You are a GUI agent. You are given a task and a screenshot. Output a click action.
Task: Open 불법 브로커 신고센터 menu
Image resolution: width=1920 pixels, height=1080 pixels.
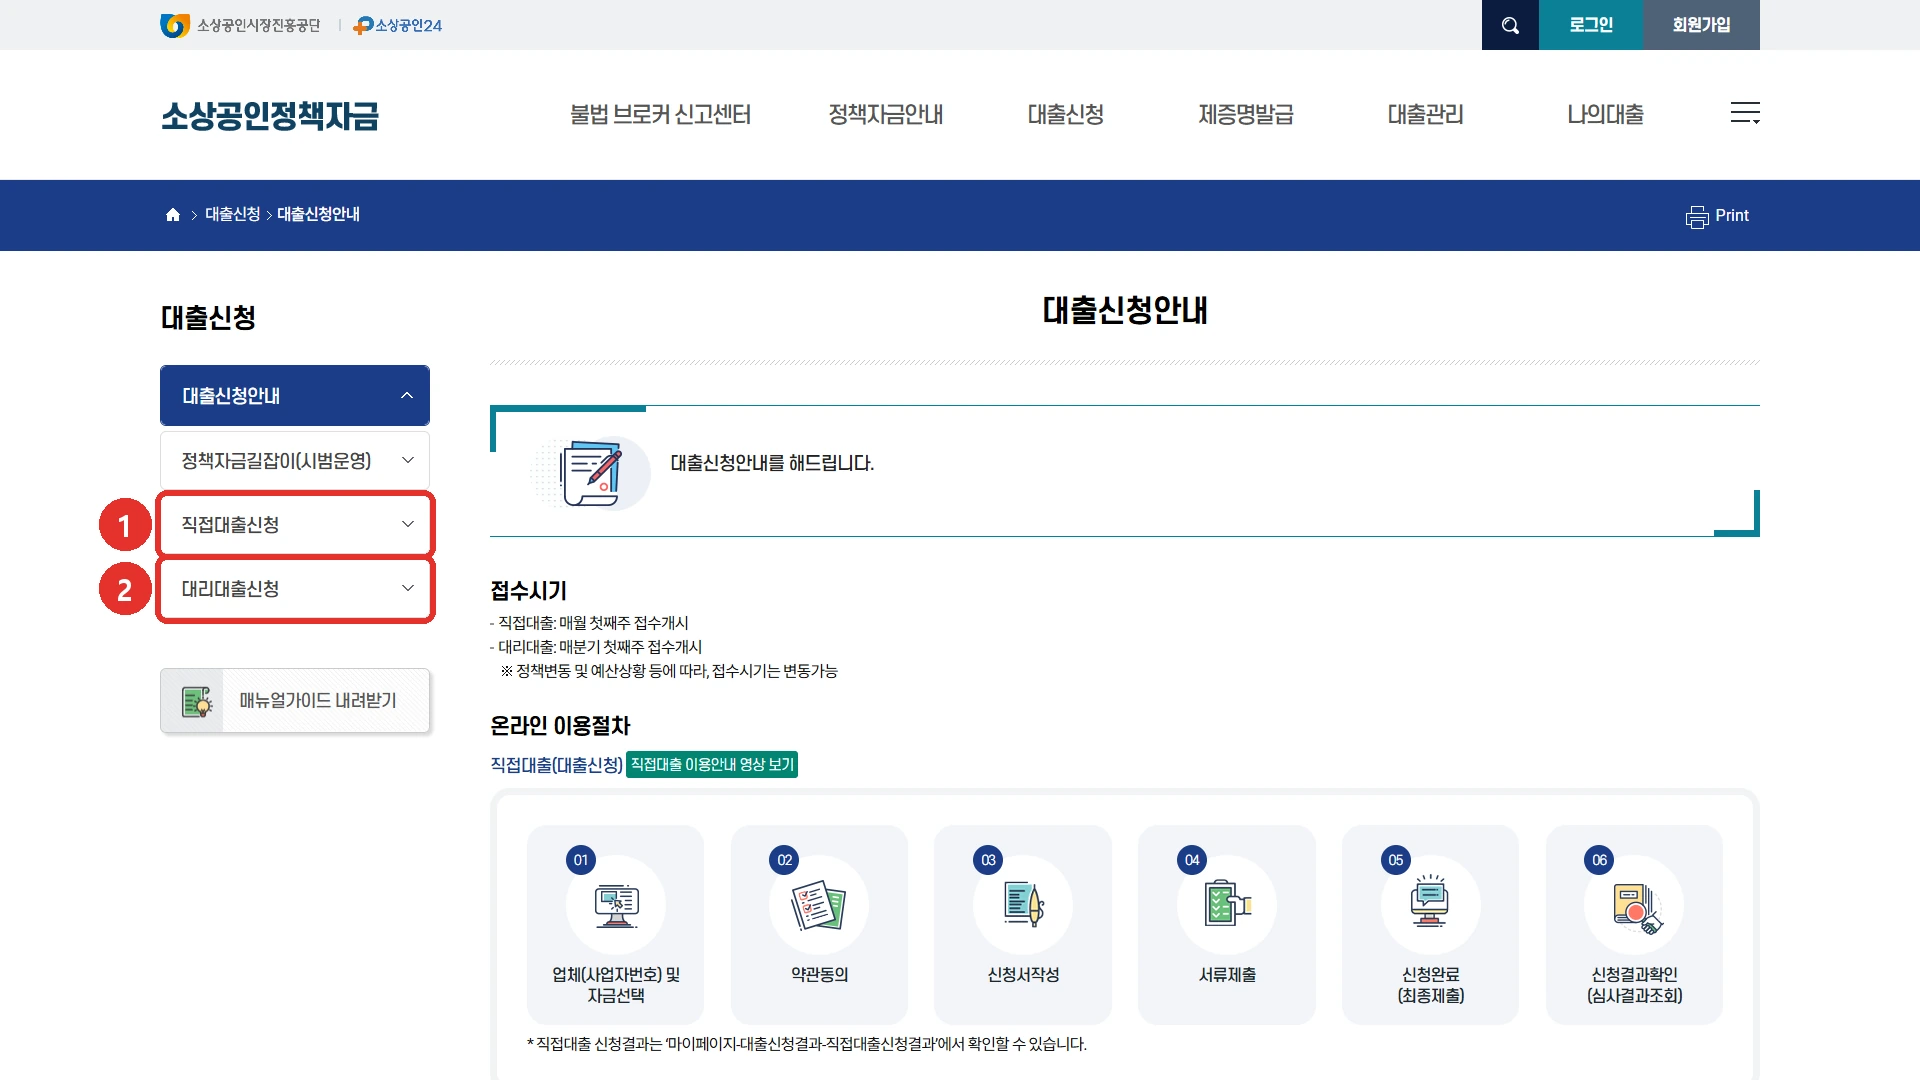pyautogui.click(x=660, y=115)
